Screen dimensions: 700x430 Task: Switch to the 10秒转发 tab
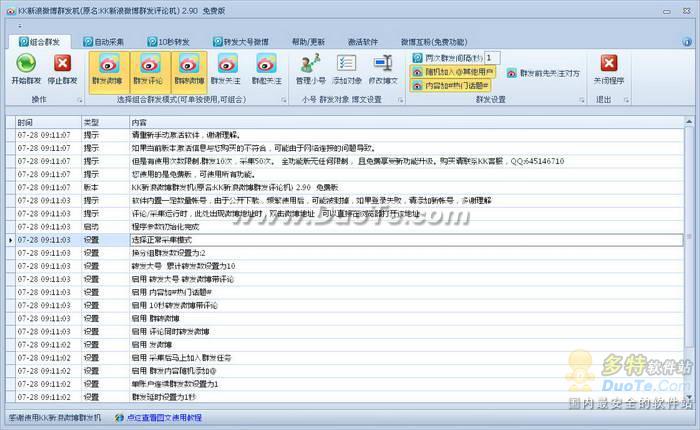tap(168, 42)
